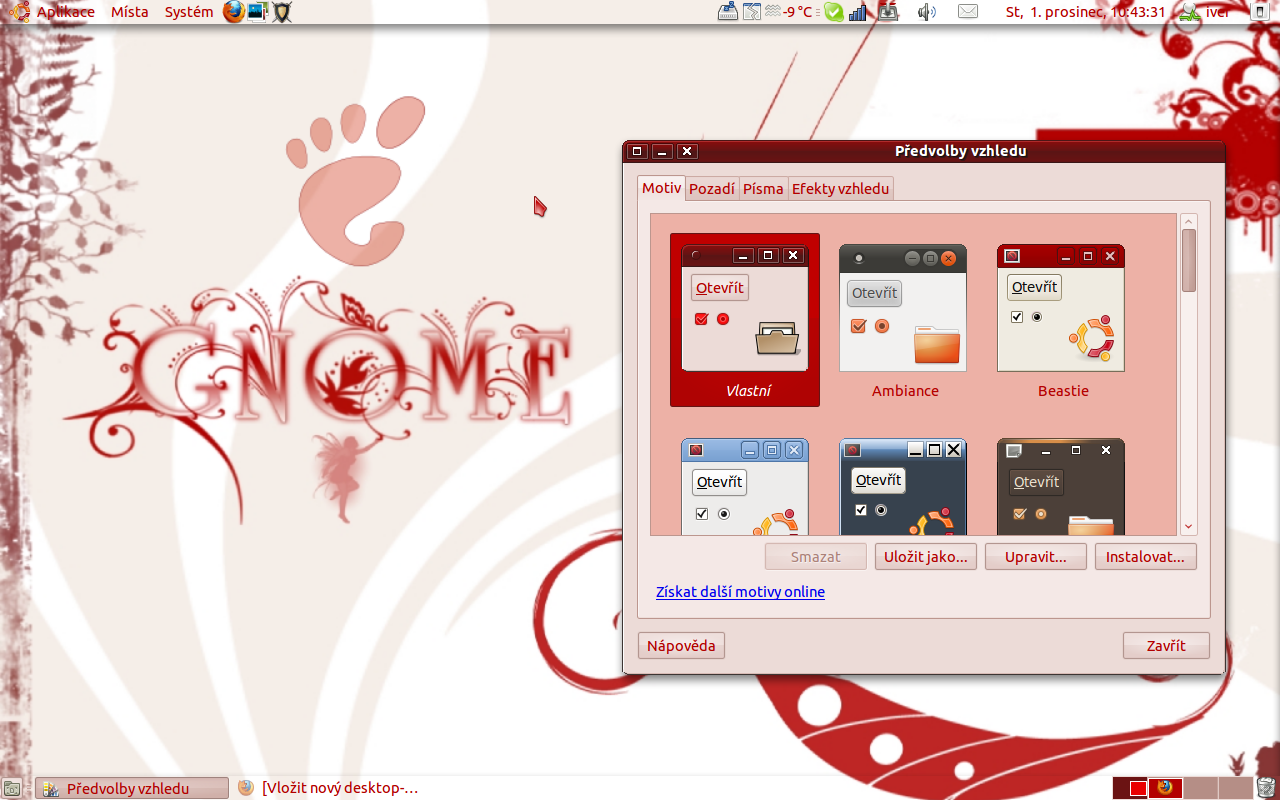The width and height of the screenshot is (1280, 800).
Task: Click the Ubuntu logo beside Aplikace
Action: coord(18,12)
